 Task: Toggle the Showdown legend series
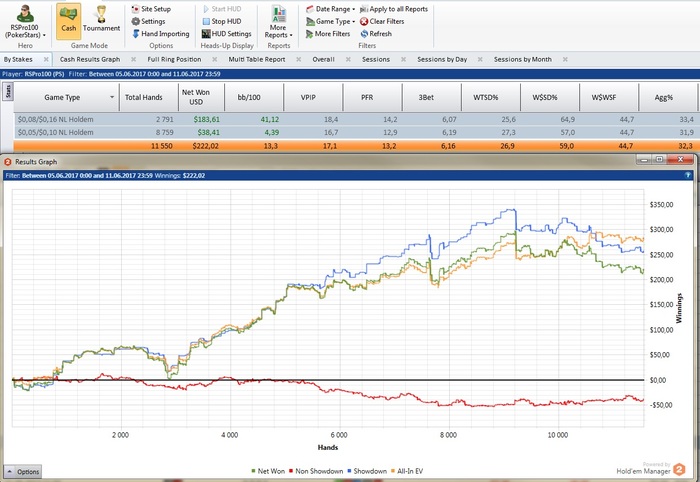coord(367,471)
